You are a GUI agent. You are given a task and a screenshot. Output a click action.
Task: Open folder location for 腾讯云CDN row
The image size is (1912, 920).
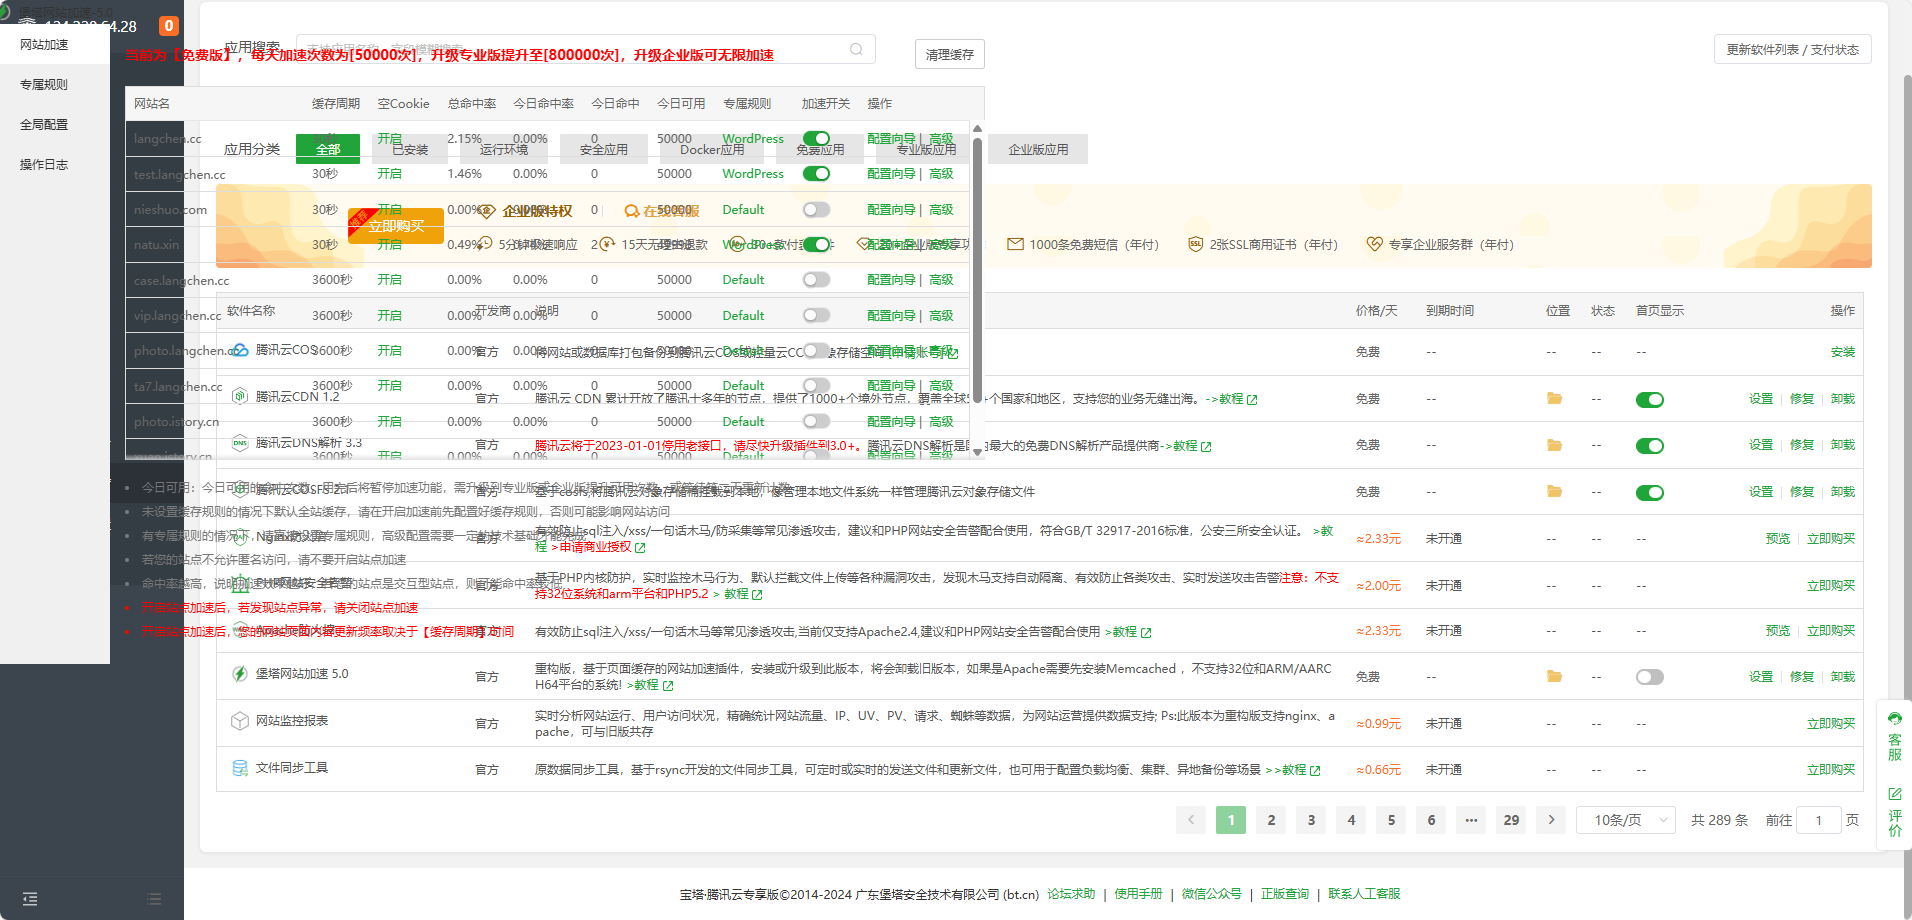[x=1554, y=398]
